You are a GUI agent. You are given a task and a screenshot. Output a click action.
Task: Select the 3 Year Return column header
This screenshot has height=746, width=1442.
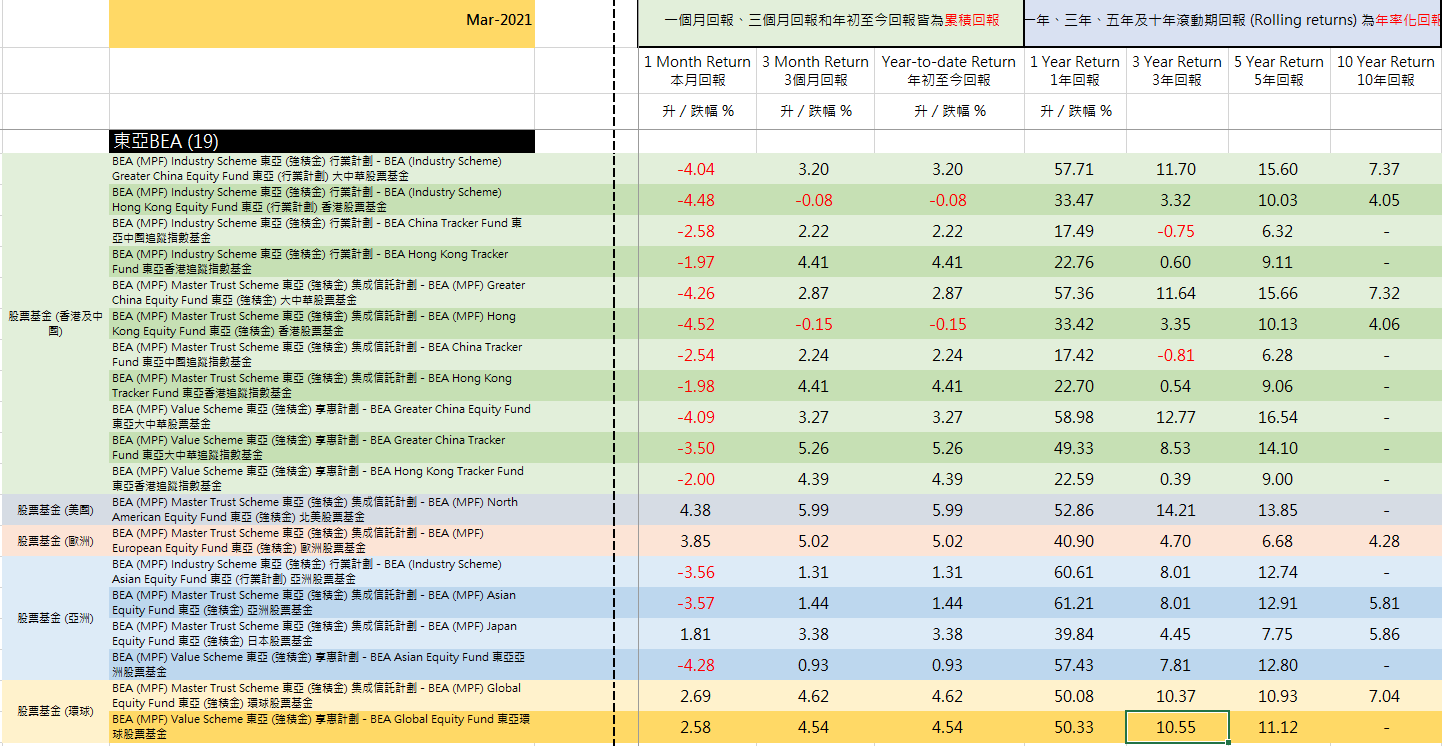pyautogui.click(x=1177, y=71)
